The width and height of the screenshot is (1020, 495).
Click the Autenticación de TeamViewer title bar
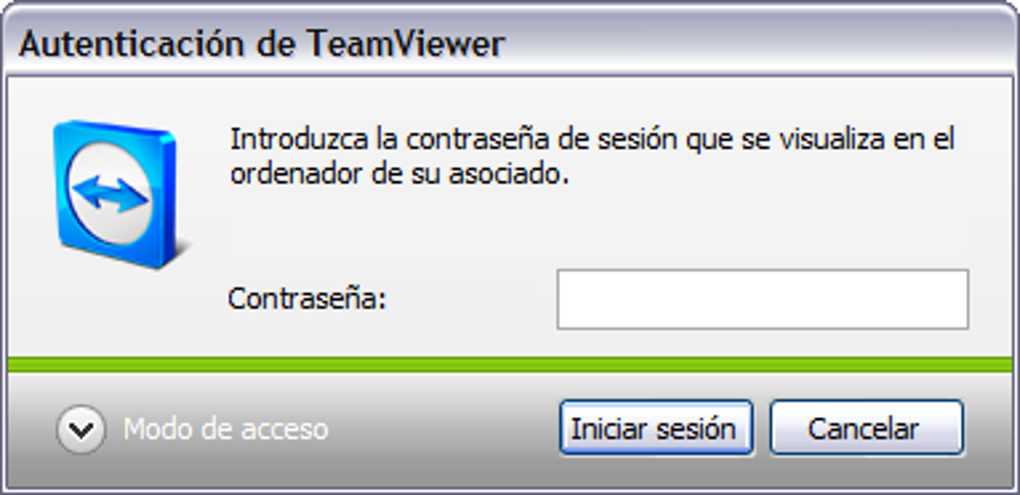click(510, 44)
